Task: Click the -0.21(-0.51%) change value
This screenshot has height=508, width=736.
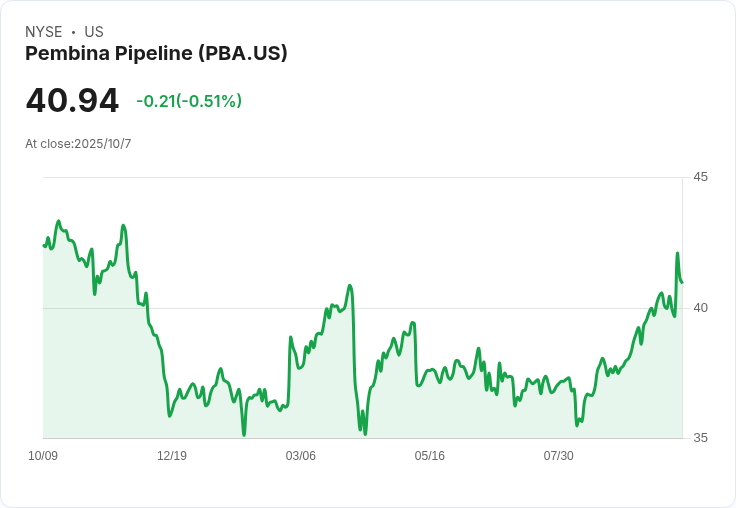Action: tap(189, 101)
